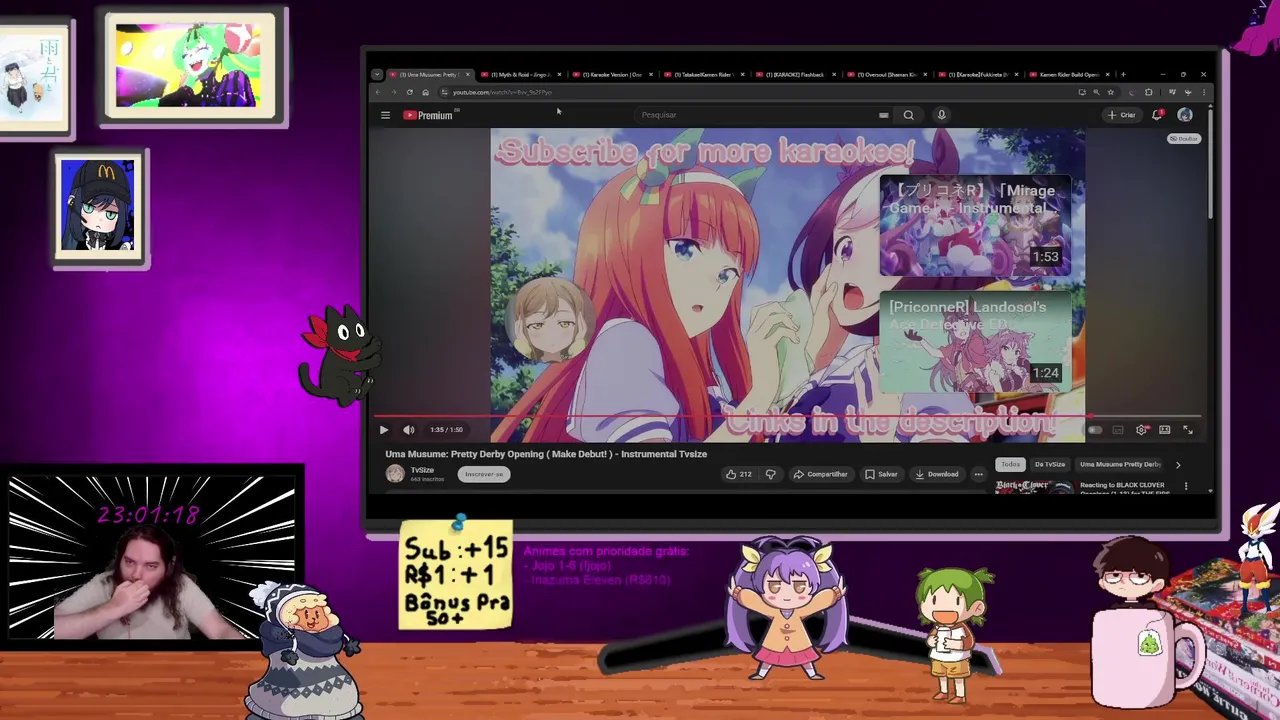The image size is (1280, 720).
Task: Open the Mirage Game Instrumental end-screen video
Action: [x=975, y=225]
